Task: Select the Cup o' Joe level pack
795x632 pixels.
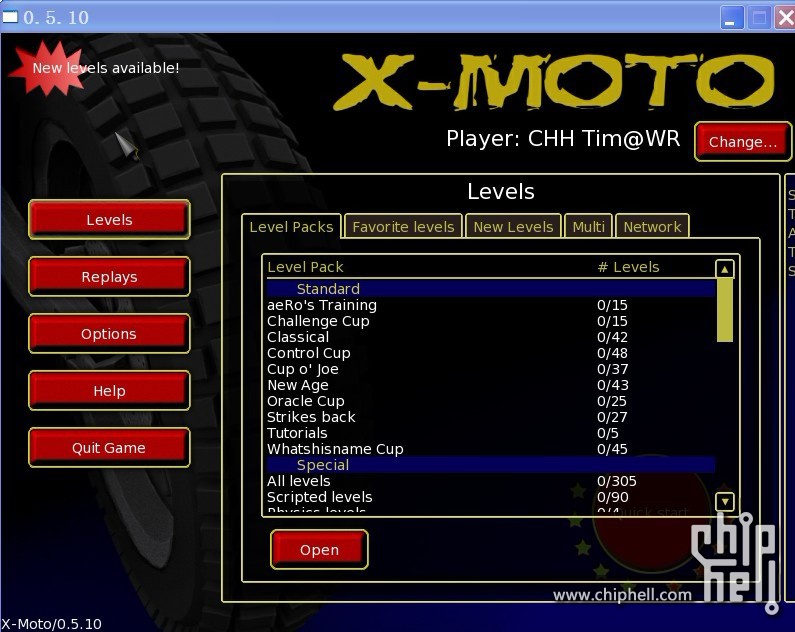Action: [491, 369]
